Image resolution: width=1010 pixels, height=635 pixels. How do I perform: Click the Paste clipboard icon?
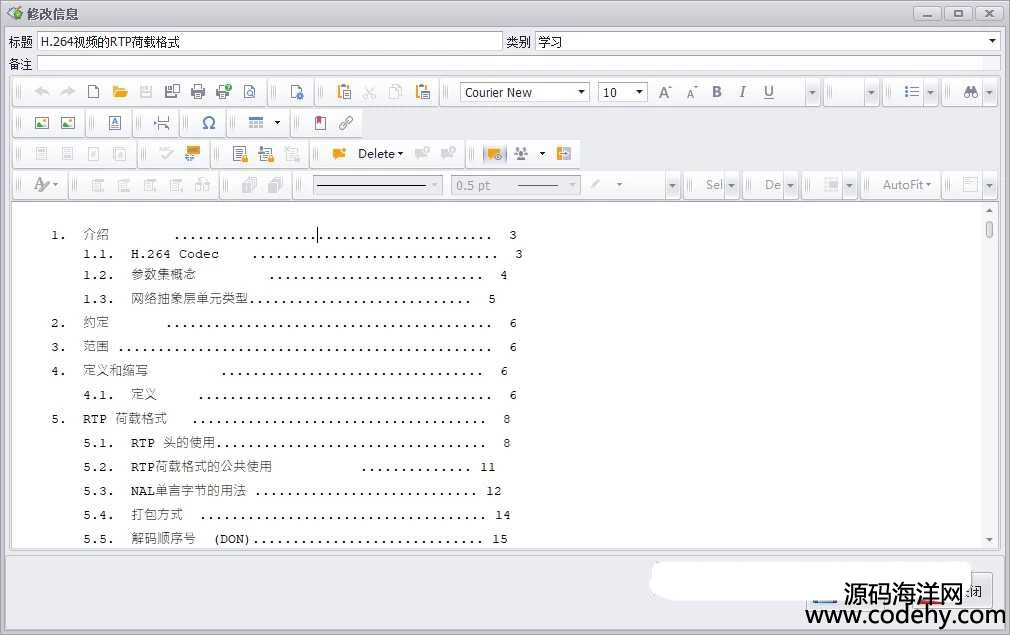coord(344,92)
